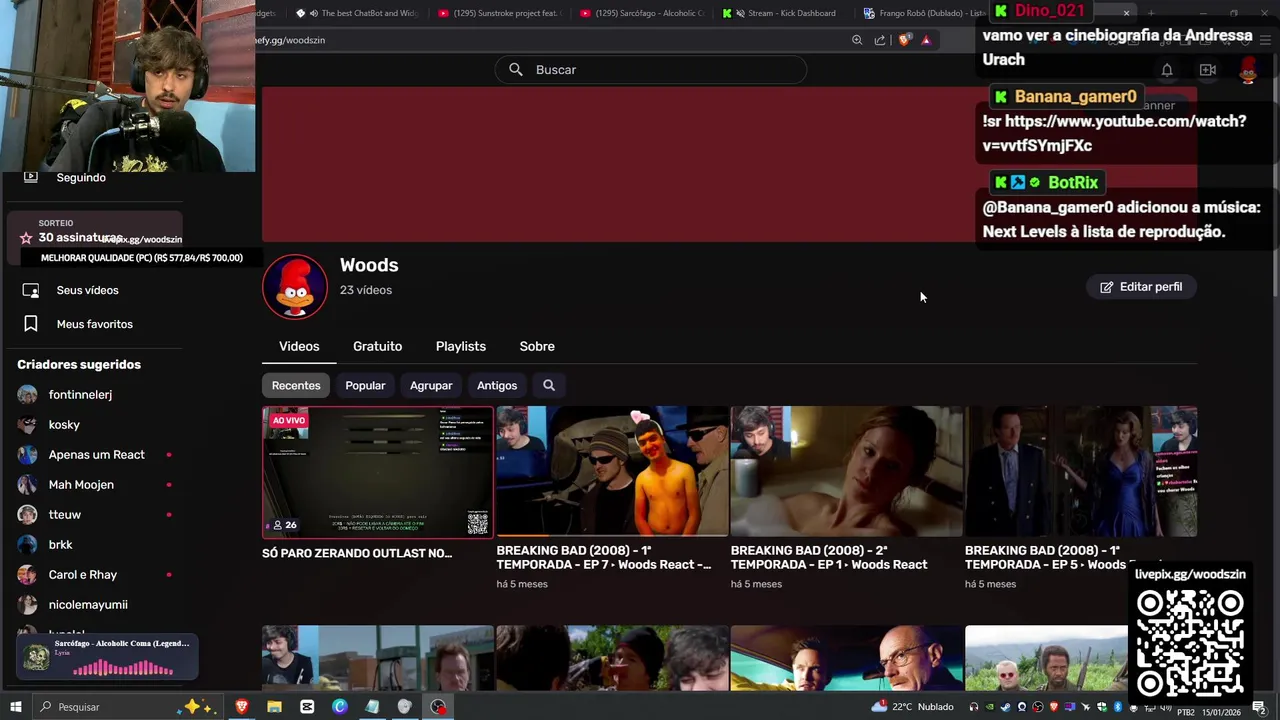Open the Meus favoritos sidebar link
1280x720 pixels.
click(x=95, y=324)
